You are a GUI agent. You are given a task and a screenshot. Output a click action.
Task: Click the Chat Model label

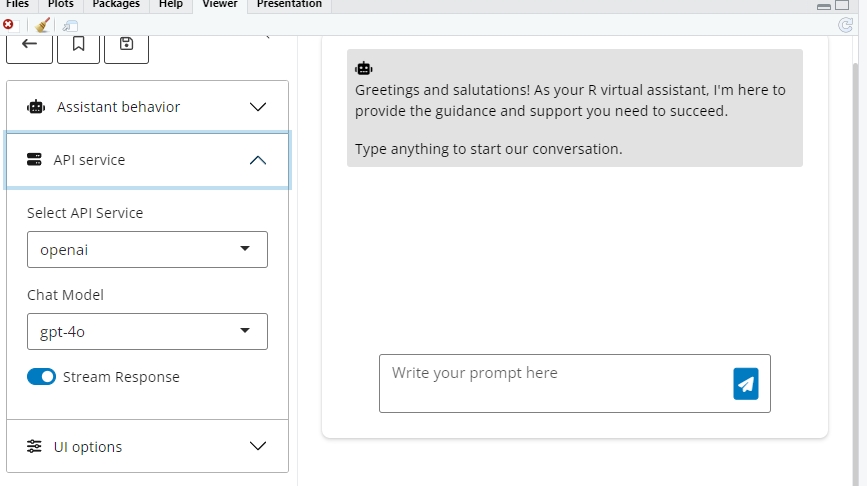click(x=65, y=295)
